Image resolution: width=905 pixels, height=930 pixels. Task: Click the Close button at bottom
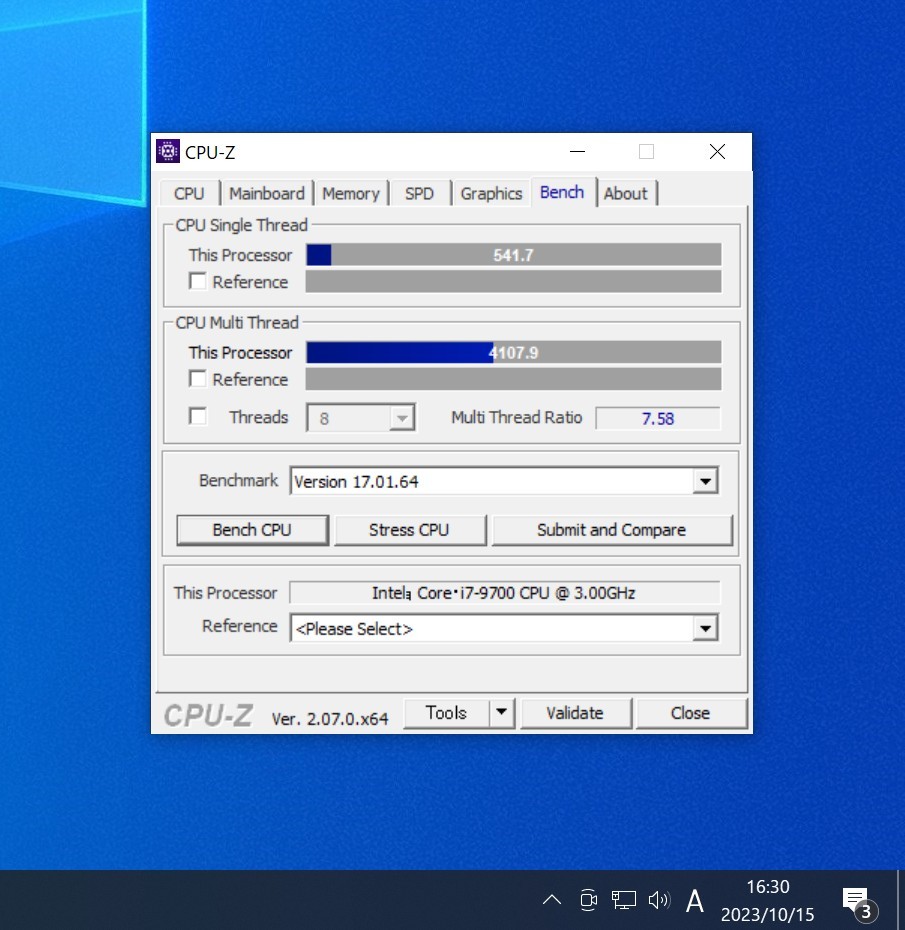coord(690,712)
